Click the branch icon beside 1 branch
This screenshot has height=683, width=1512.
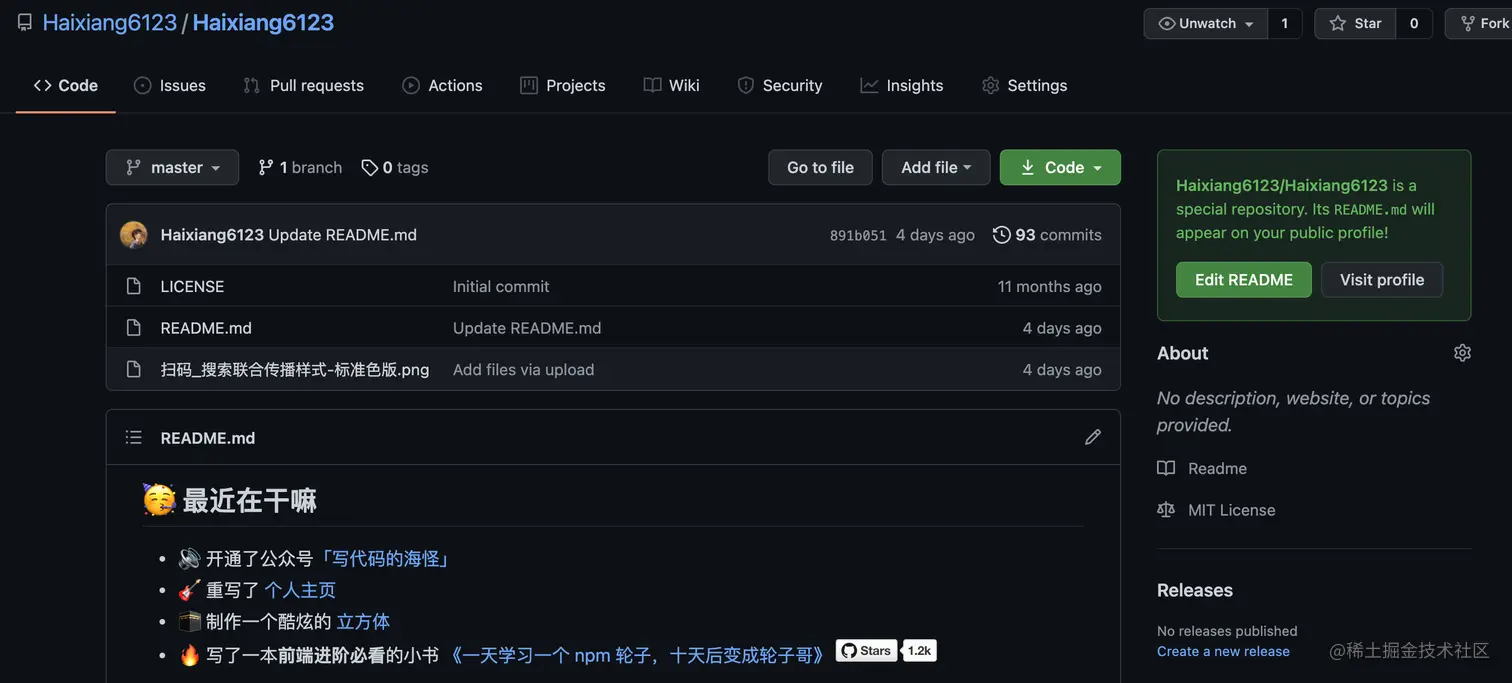pyautogui.click(x=266, y=167)
